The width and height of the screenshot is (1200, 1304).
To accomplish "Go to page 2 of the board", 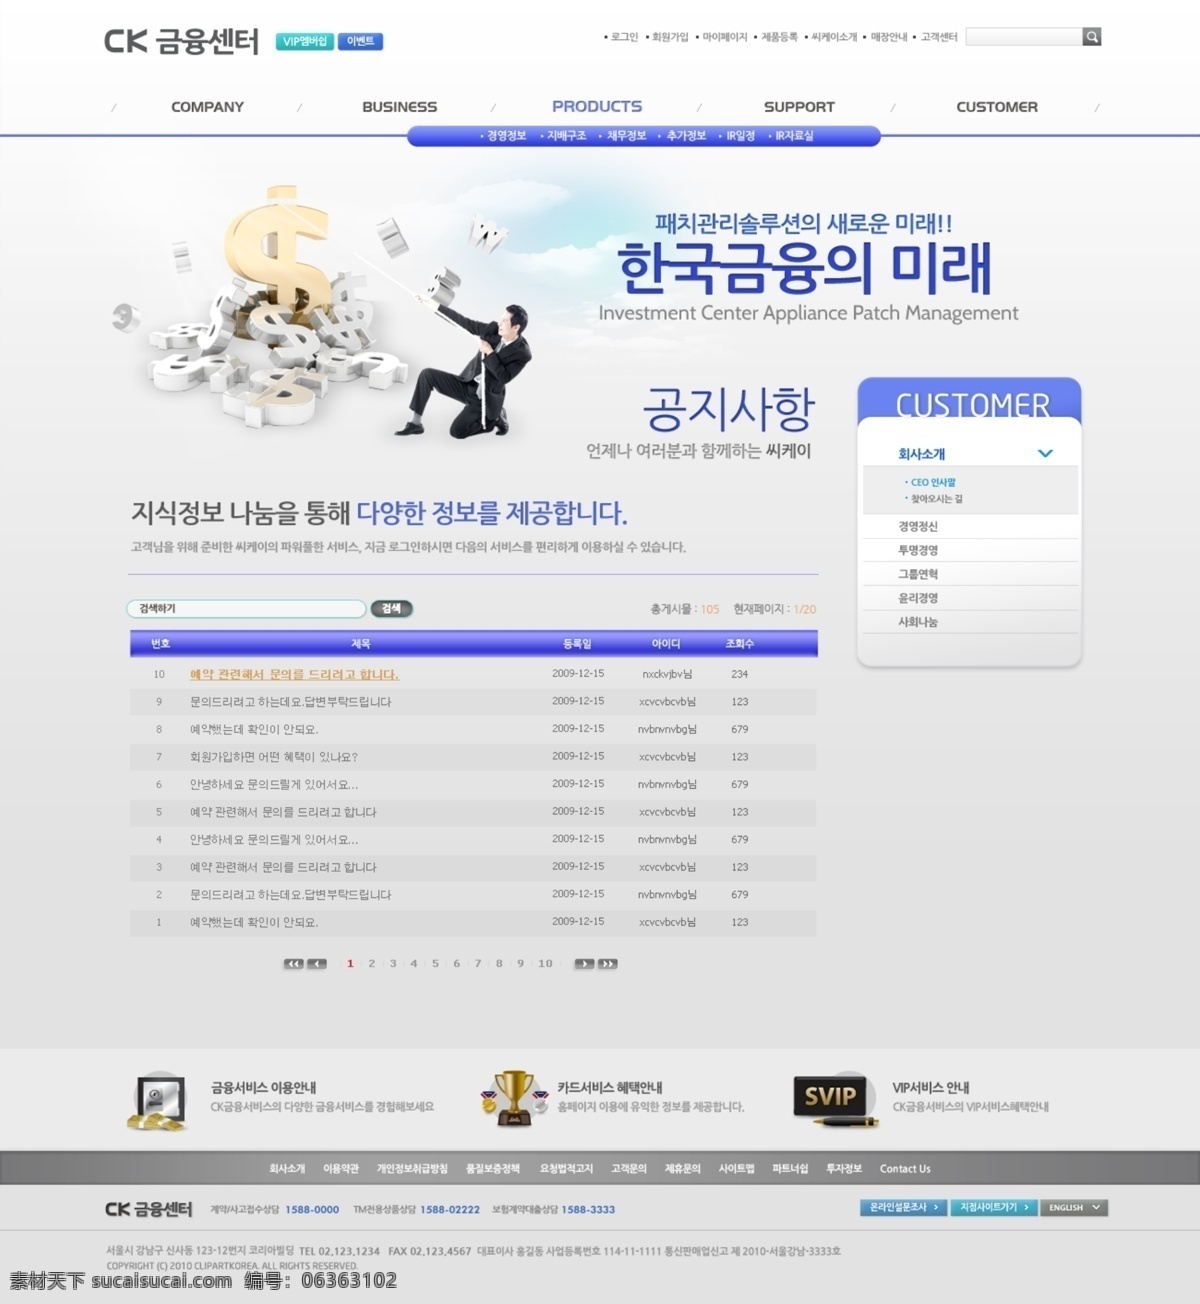I will coord(372,964).
